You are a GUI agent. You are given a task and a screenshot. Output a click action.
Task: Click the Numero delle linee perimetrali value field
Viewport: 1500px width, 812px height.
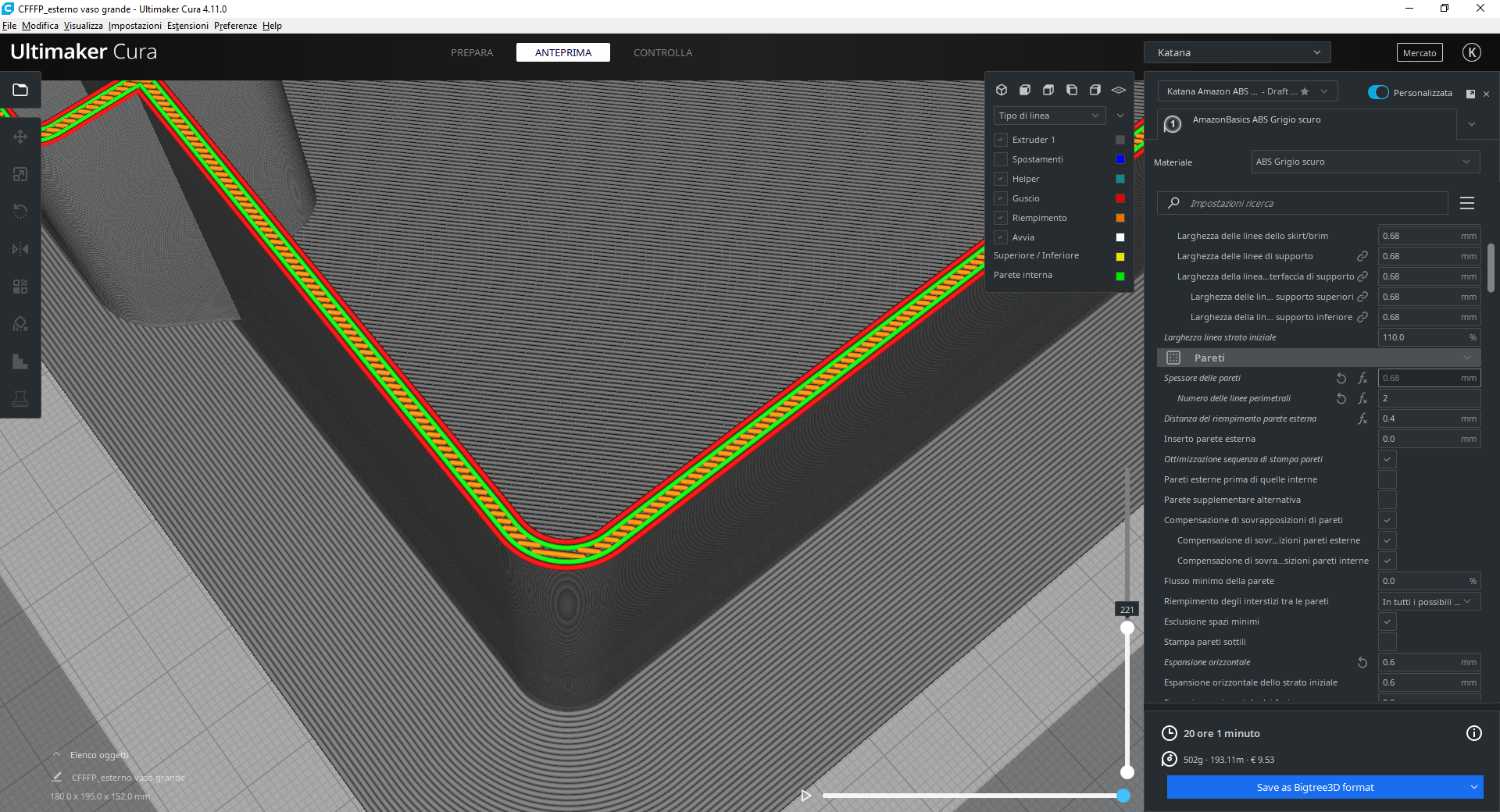1429,398
